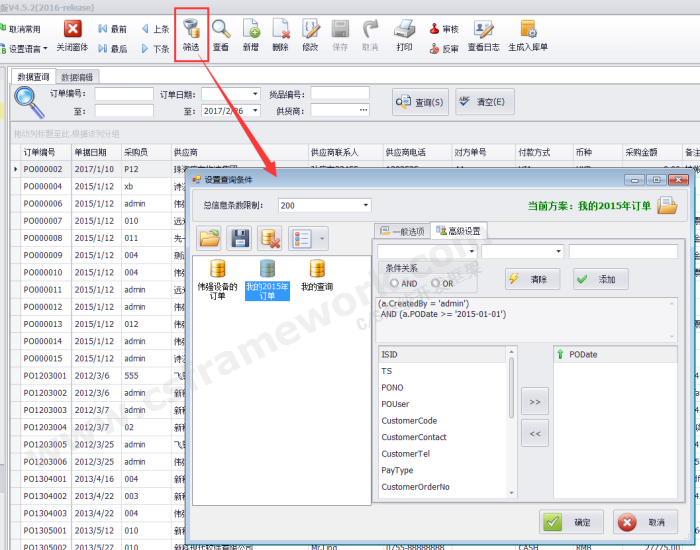Open the 订单日期 date dropdown
This screenshot has width=700, height=550.
click(x=255, y=94)
